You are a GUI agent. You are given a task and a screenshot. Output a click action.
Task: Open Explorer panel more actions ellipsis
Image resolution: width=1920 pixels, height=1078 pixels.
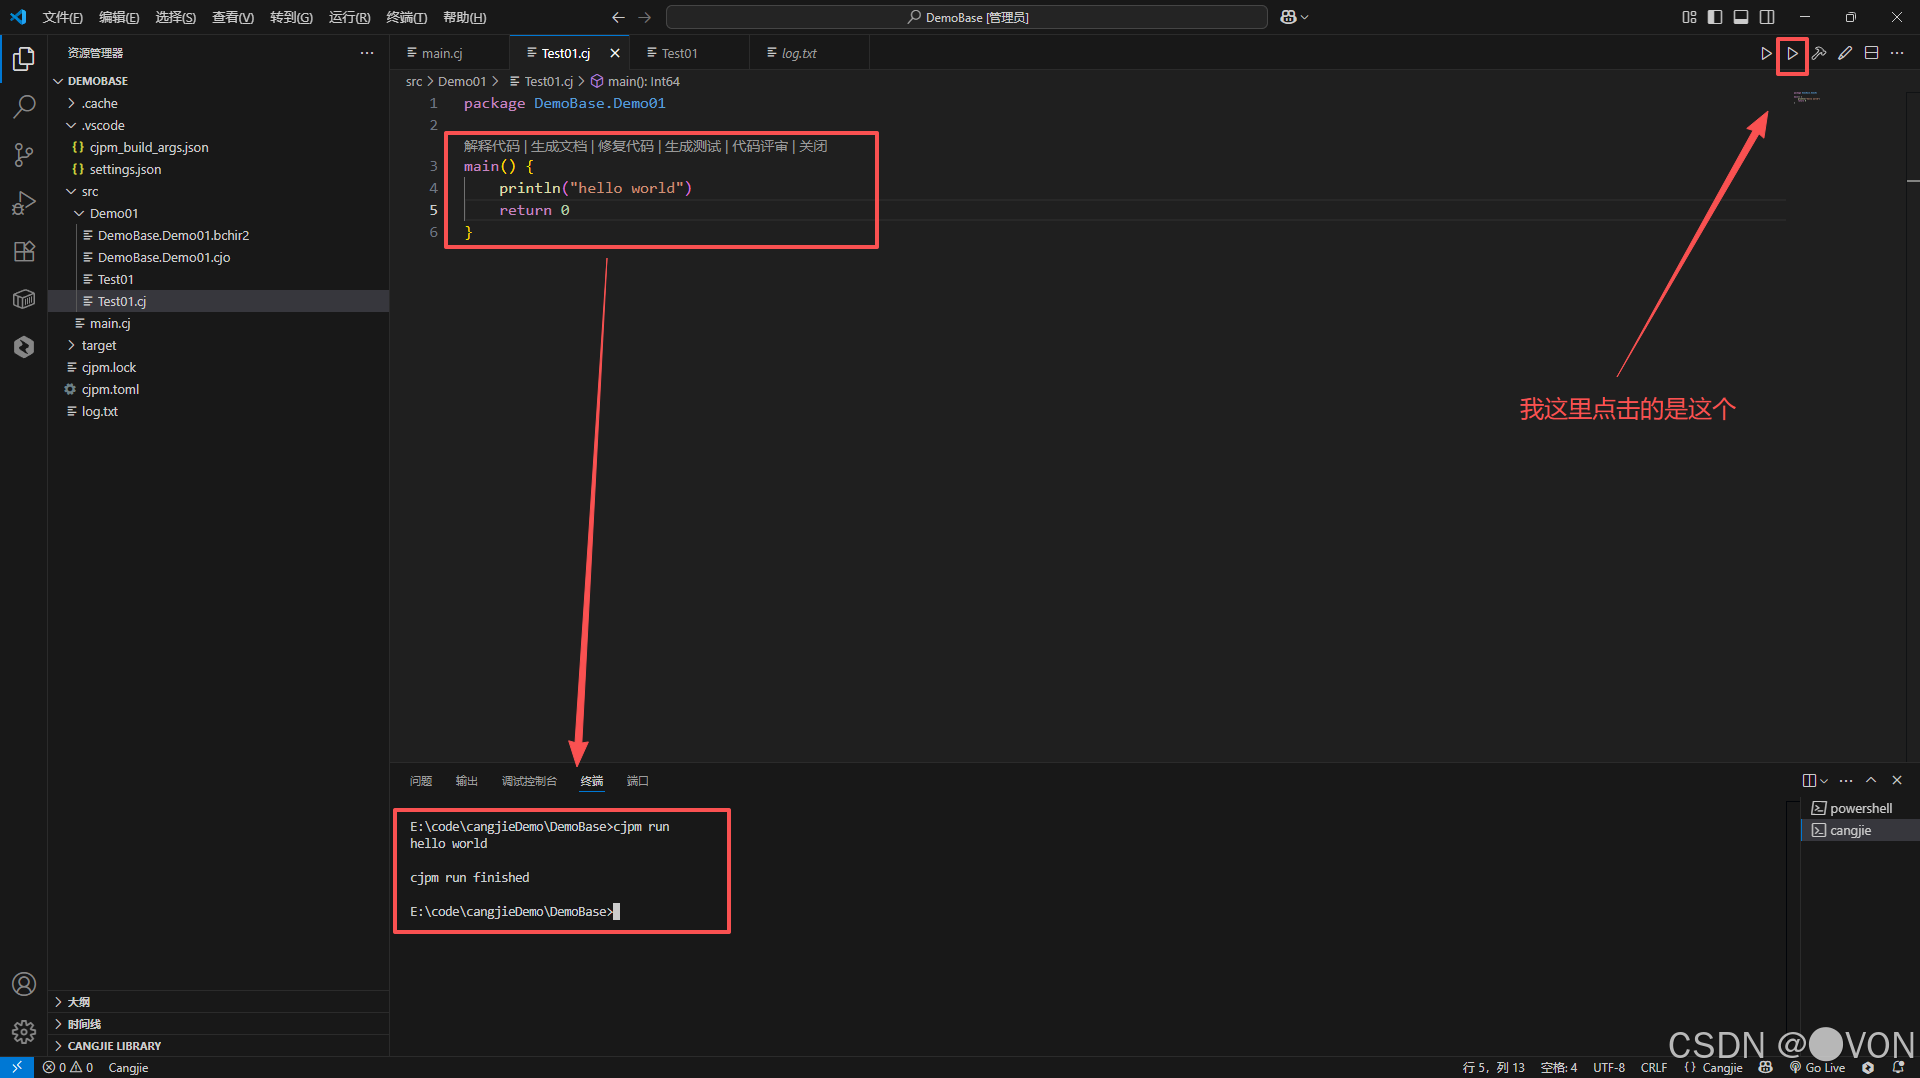pyautogui.click(x=367, y=53)
